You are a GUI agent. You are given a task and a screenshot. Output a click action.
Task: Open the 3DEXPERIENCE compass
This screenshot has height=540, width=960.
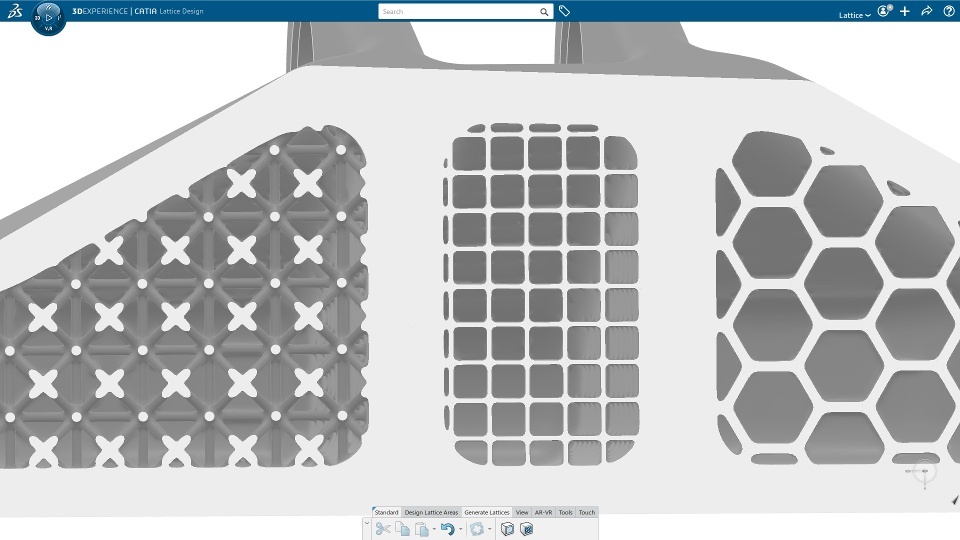pos(48,18)
